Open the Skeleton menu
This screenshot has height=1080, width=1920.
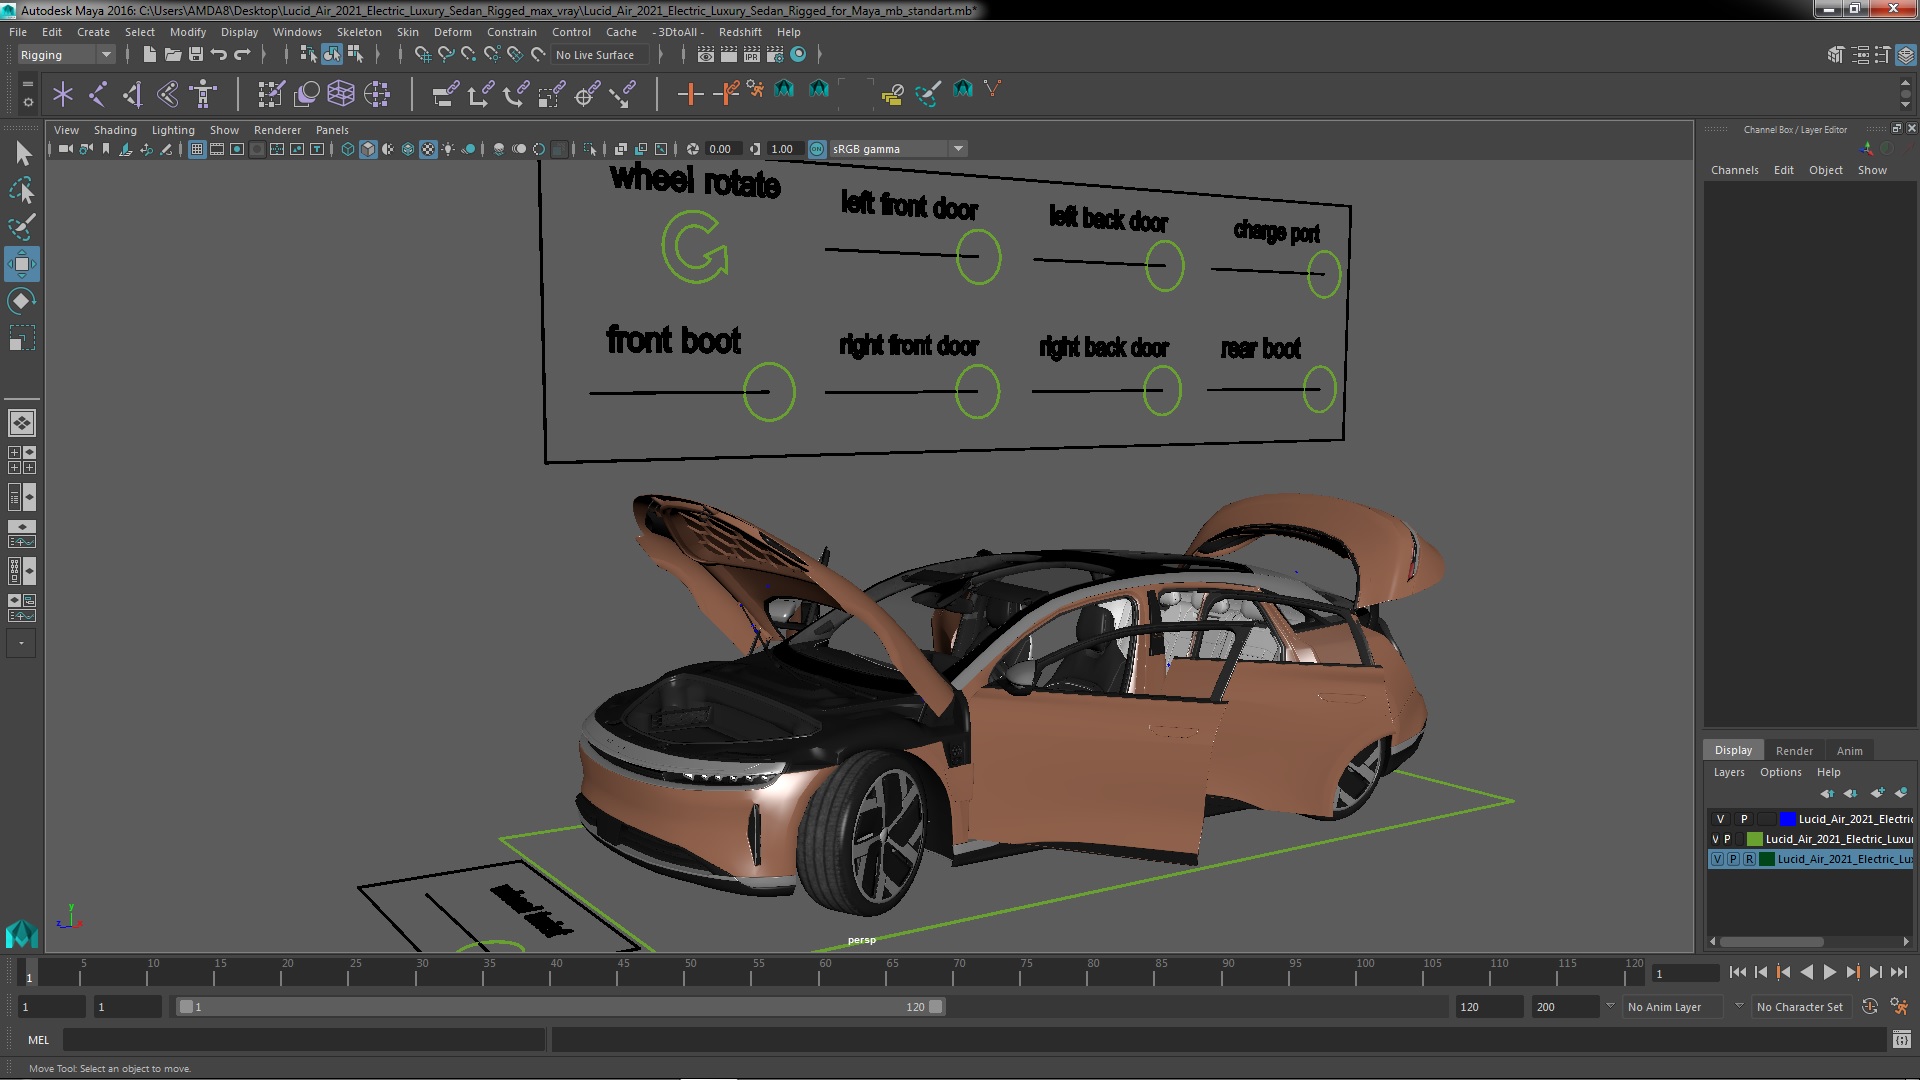tap(359, 32)
